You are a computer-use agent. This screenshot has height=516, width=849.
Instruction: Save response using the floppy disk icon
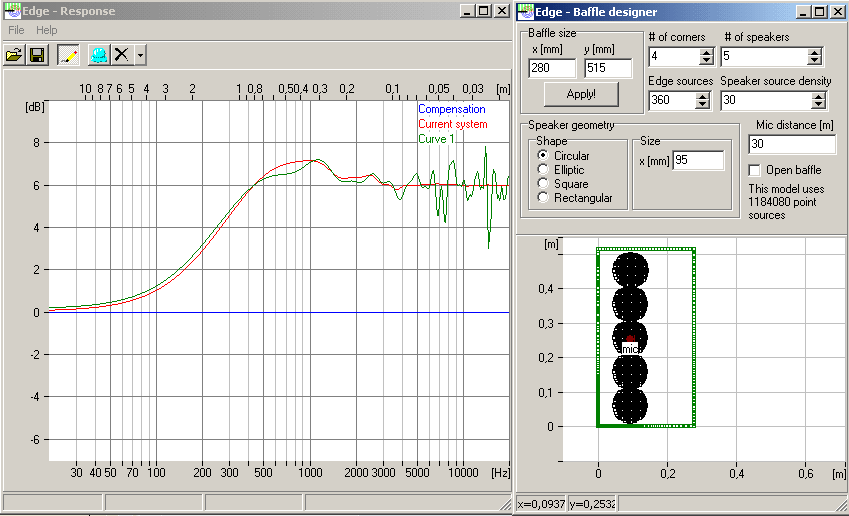(37, 55)
